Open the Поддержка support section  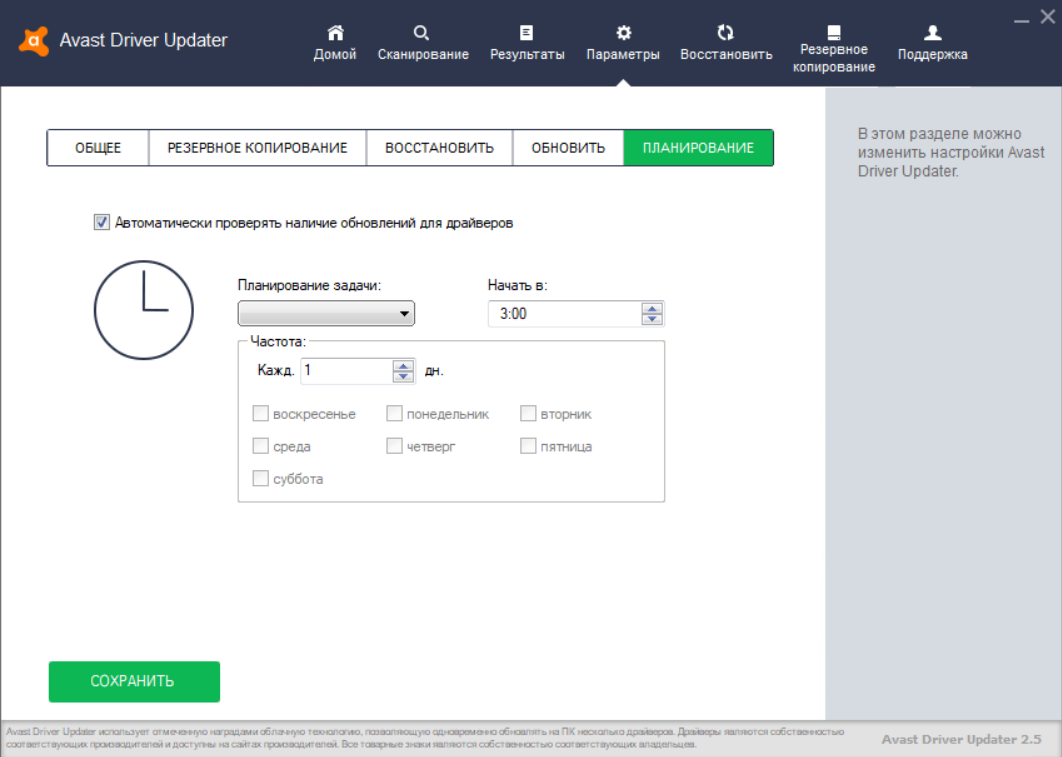933,43
